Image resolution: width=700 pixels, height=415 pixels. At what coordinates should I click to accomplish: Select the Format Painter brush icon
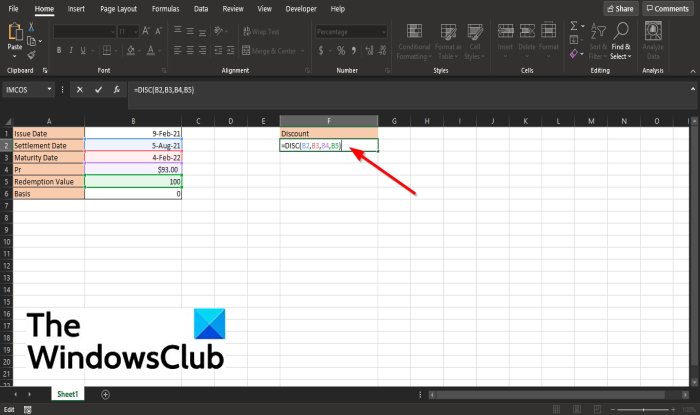31,55
